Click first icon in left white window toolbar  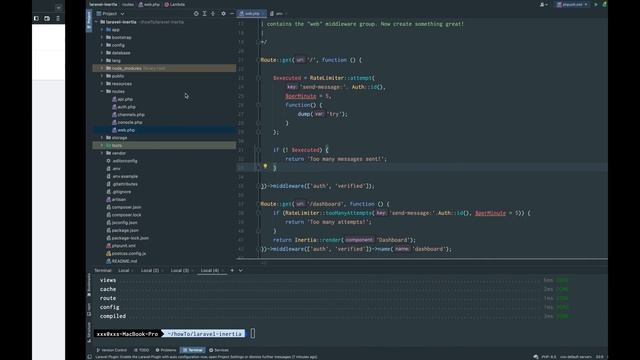(x=36, y=18)
